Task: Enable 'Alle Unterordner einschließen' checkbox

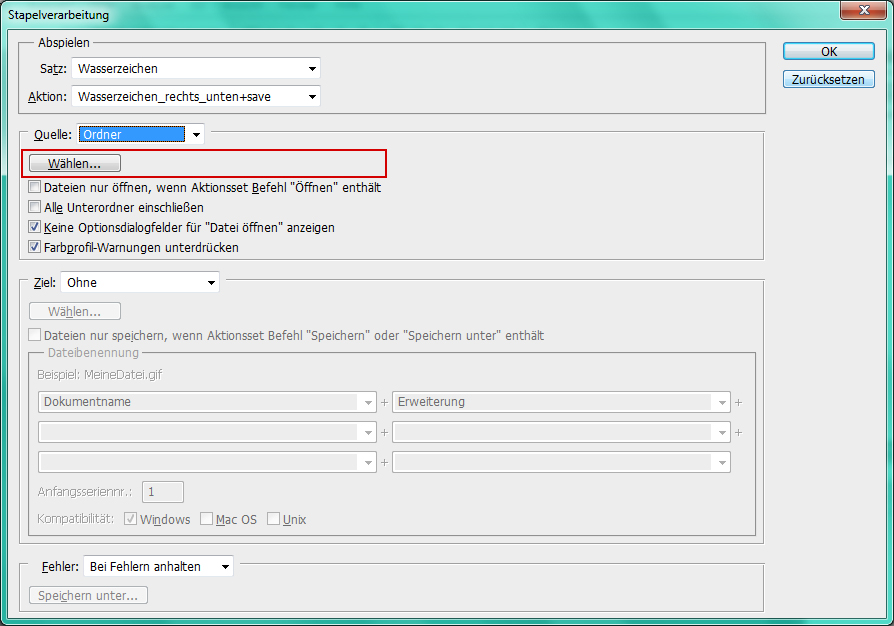Action: pyautogui.click(x=35, y=207)
